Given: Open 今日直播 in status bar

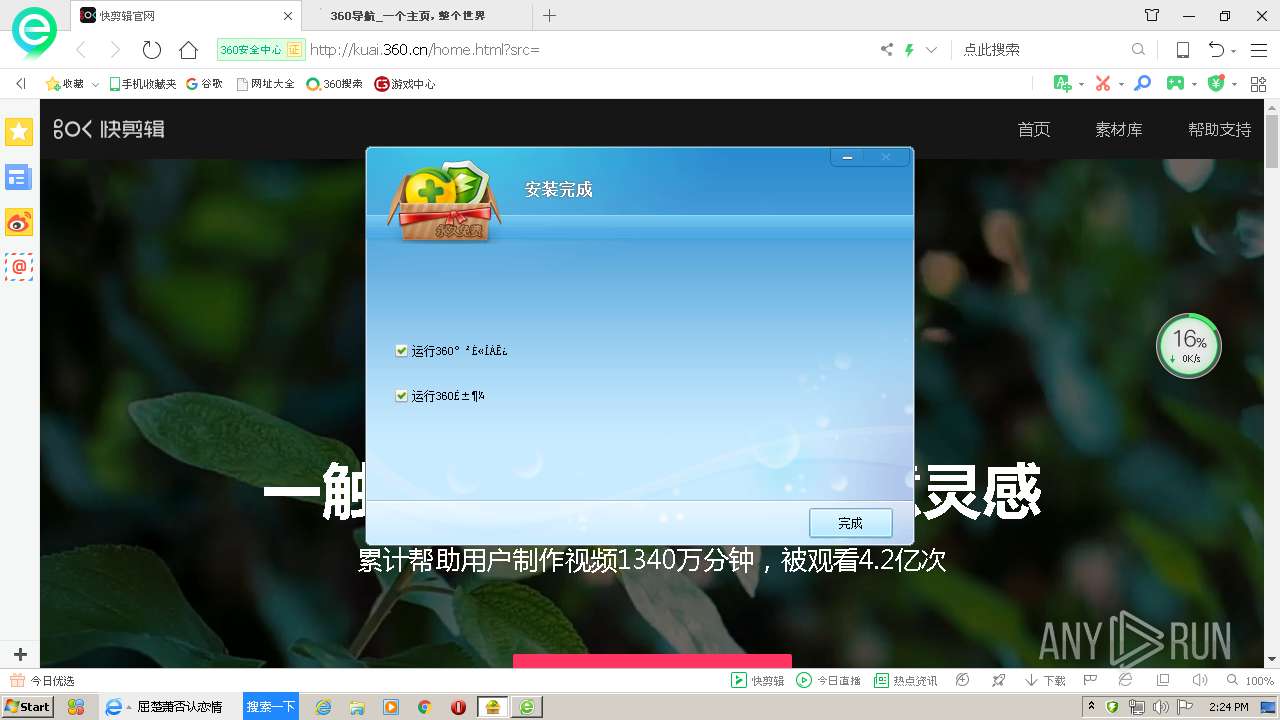Looking at the screenshot, I should tap(829, 680).
